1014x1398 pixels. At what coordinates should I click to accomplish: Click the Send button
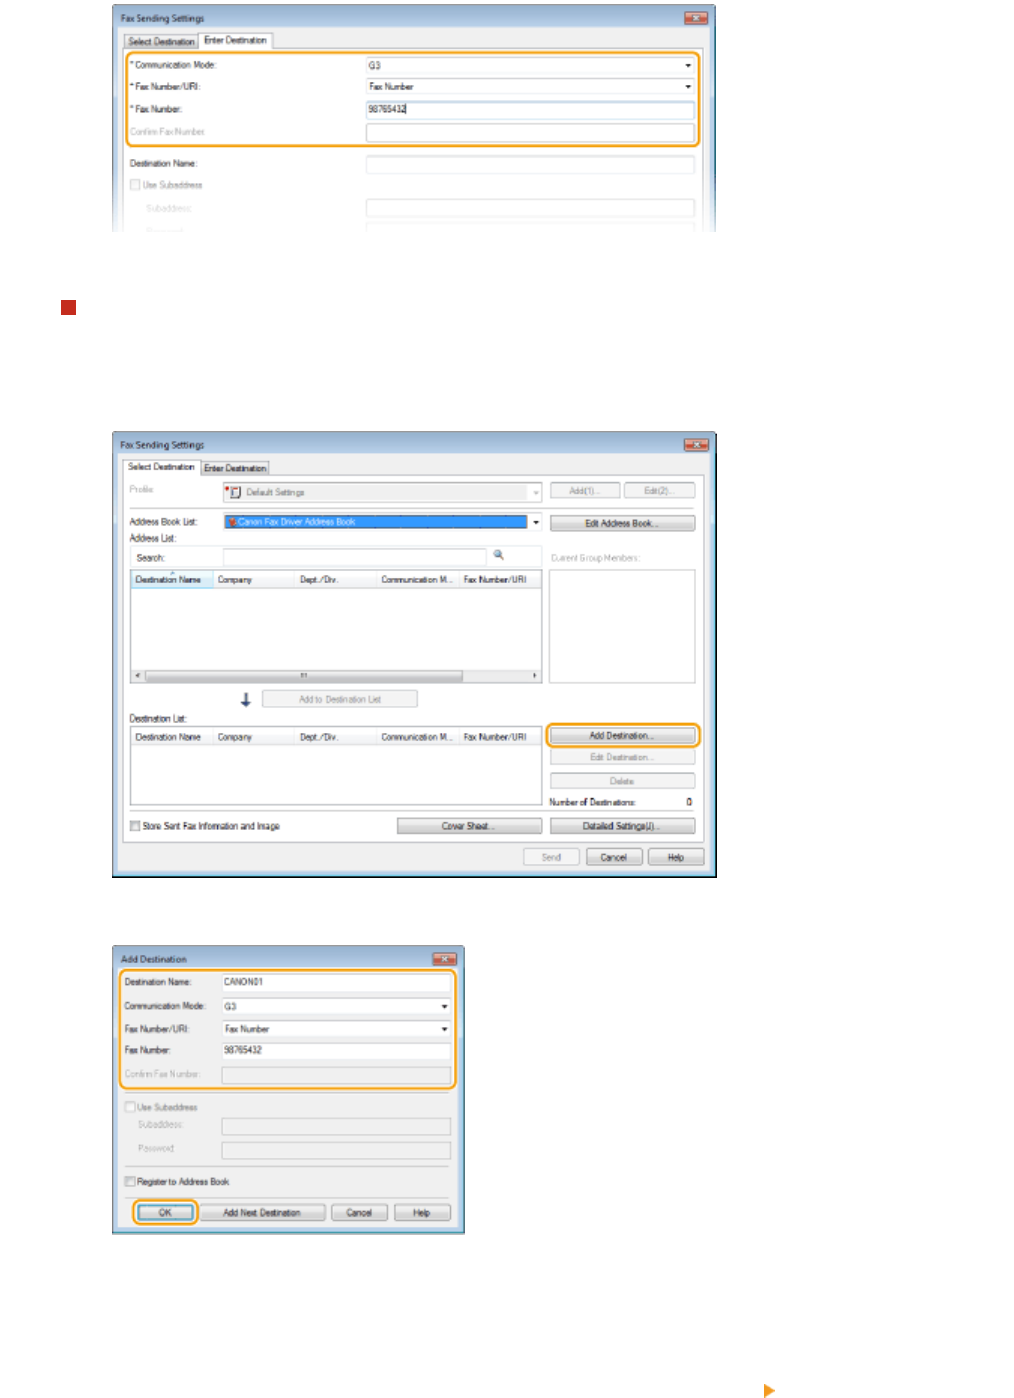point(551,857)
